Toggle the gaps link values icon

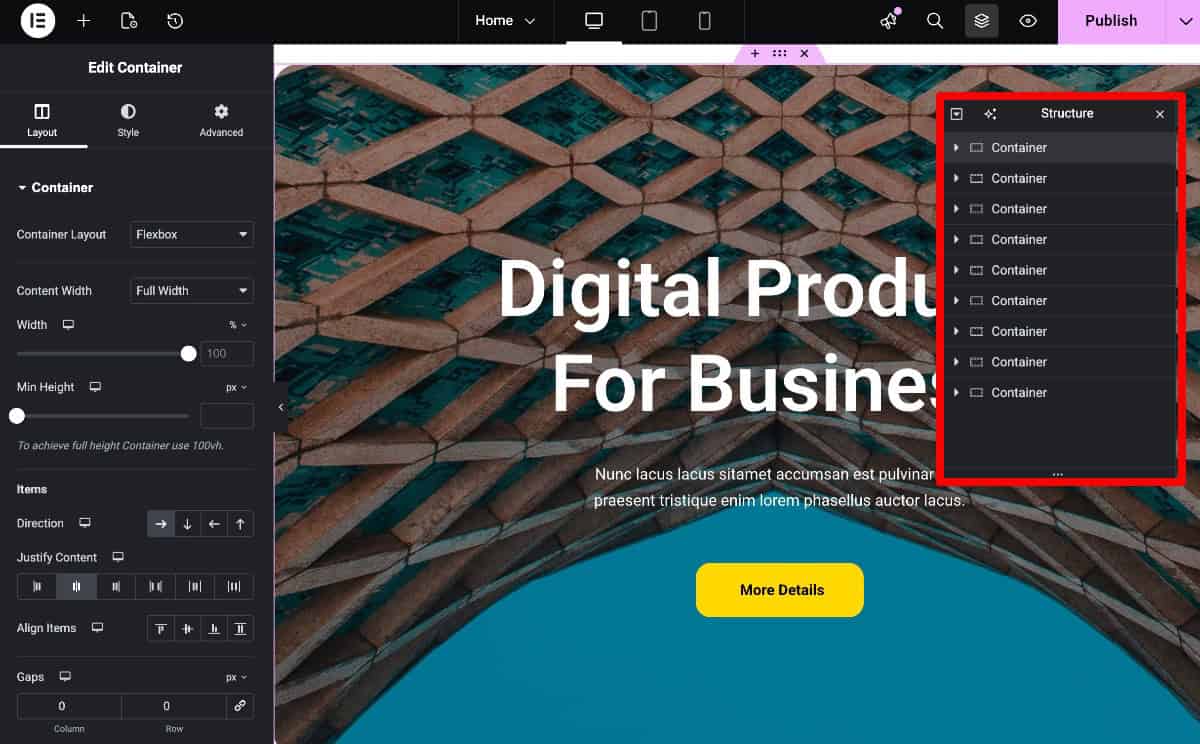(x=240, y=706)
